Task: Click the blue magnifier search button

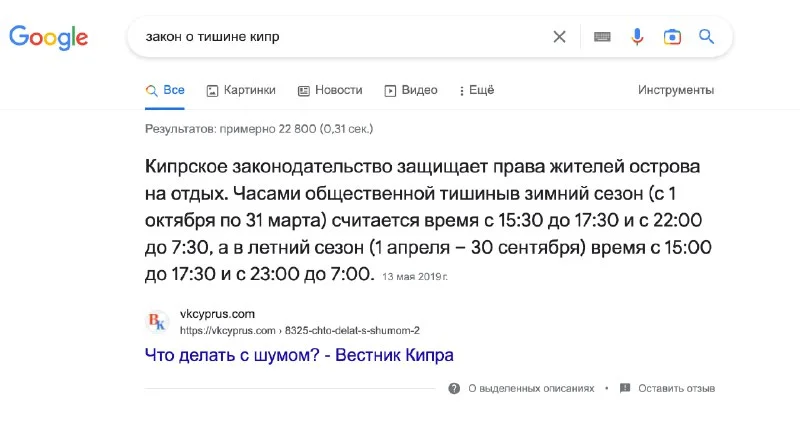Action: tap(706, 37)
